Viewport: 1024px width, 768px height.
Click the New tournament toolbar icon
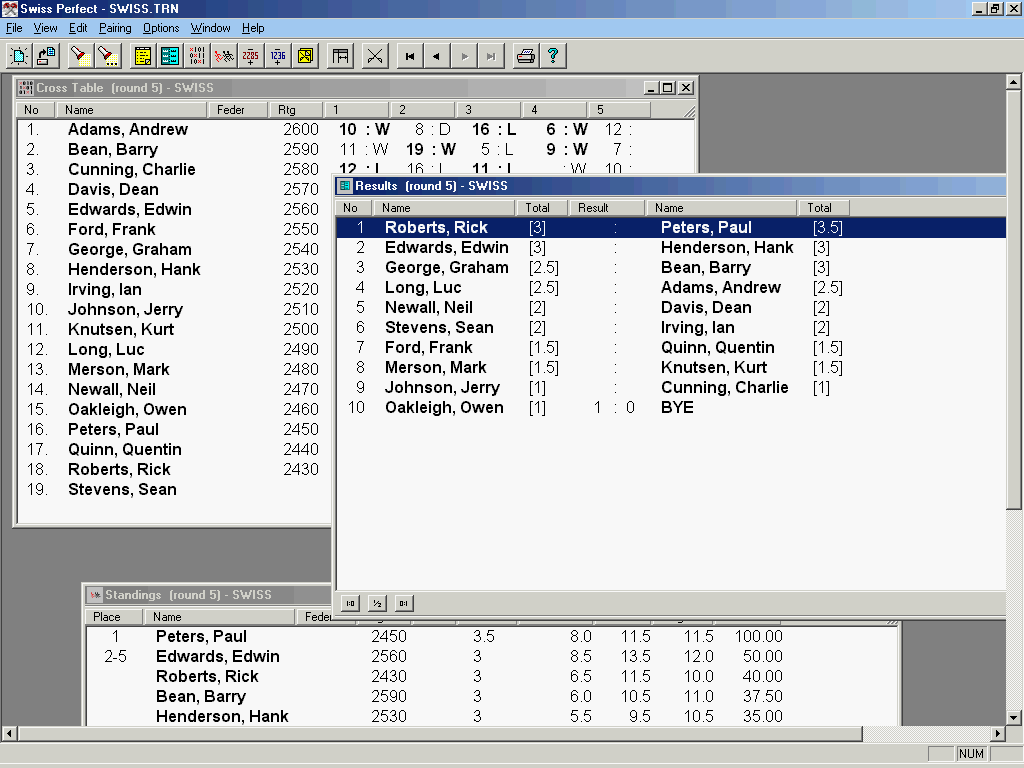(x=20, y=56)
